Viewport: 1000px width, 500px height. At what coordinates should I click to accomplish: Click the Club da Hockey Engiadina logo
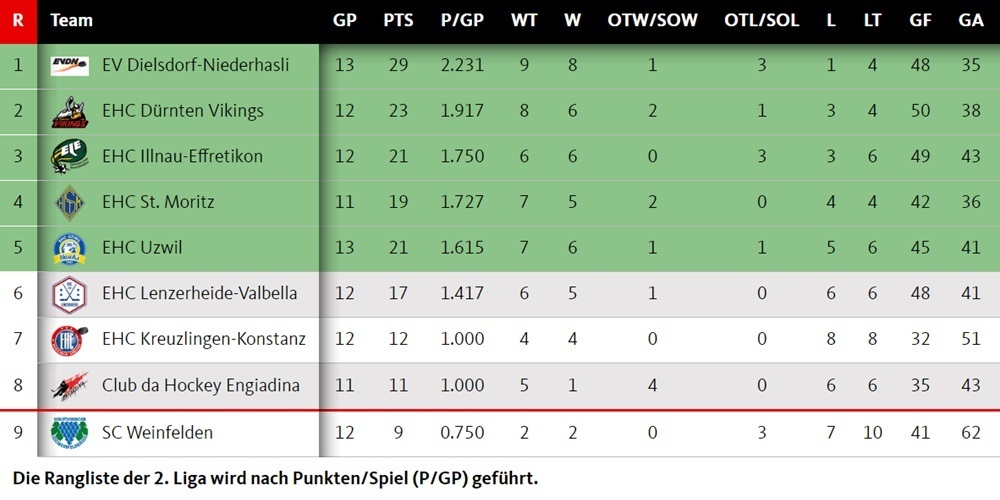click(x=70, y=385)
